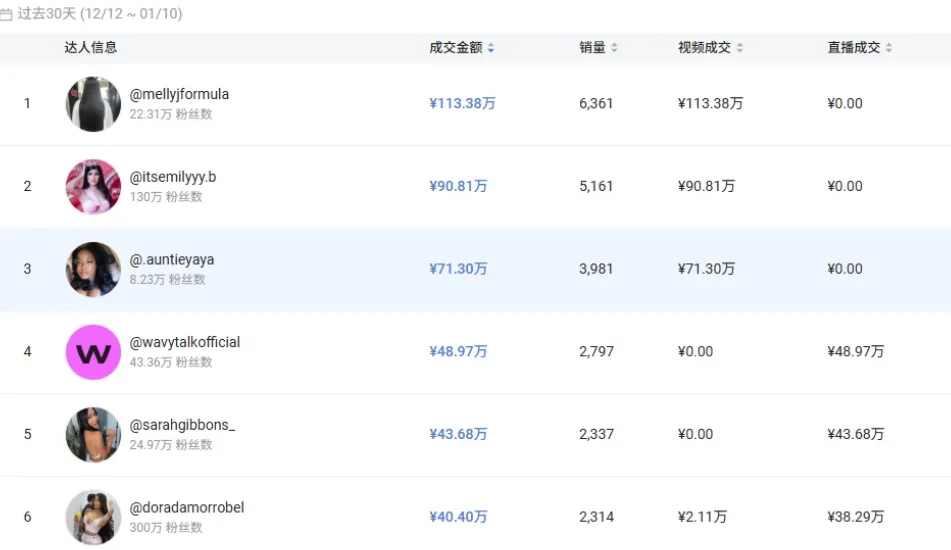Click ¥71.30万 amount for auntieyaya
951x550 pixels.
[458, 269]
